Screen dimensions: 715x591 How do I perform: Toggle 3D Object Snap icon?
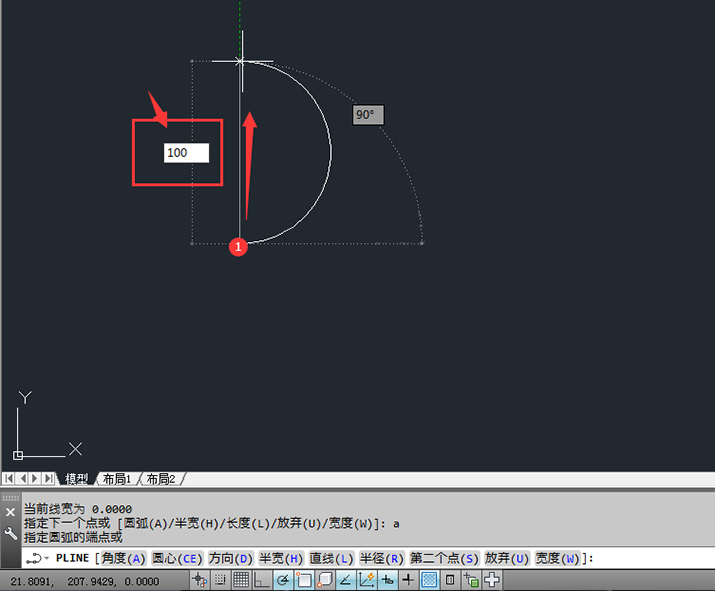click(325, 580)
